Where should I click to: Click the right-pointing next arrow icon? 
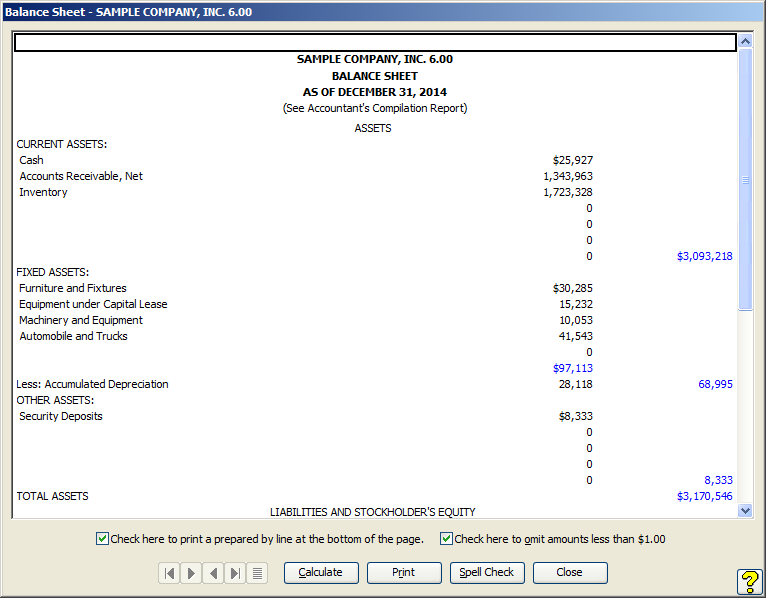click(191, 573)
